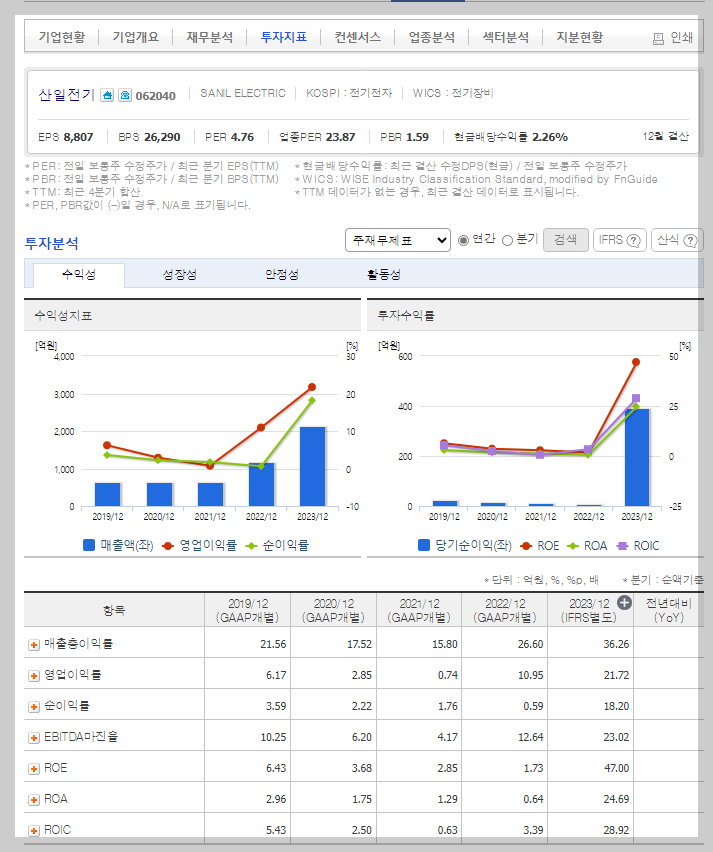Click the PER 4.76 value

pyautogui.click(x=241, y=137)
